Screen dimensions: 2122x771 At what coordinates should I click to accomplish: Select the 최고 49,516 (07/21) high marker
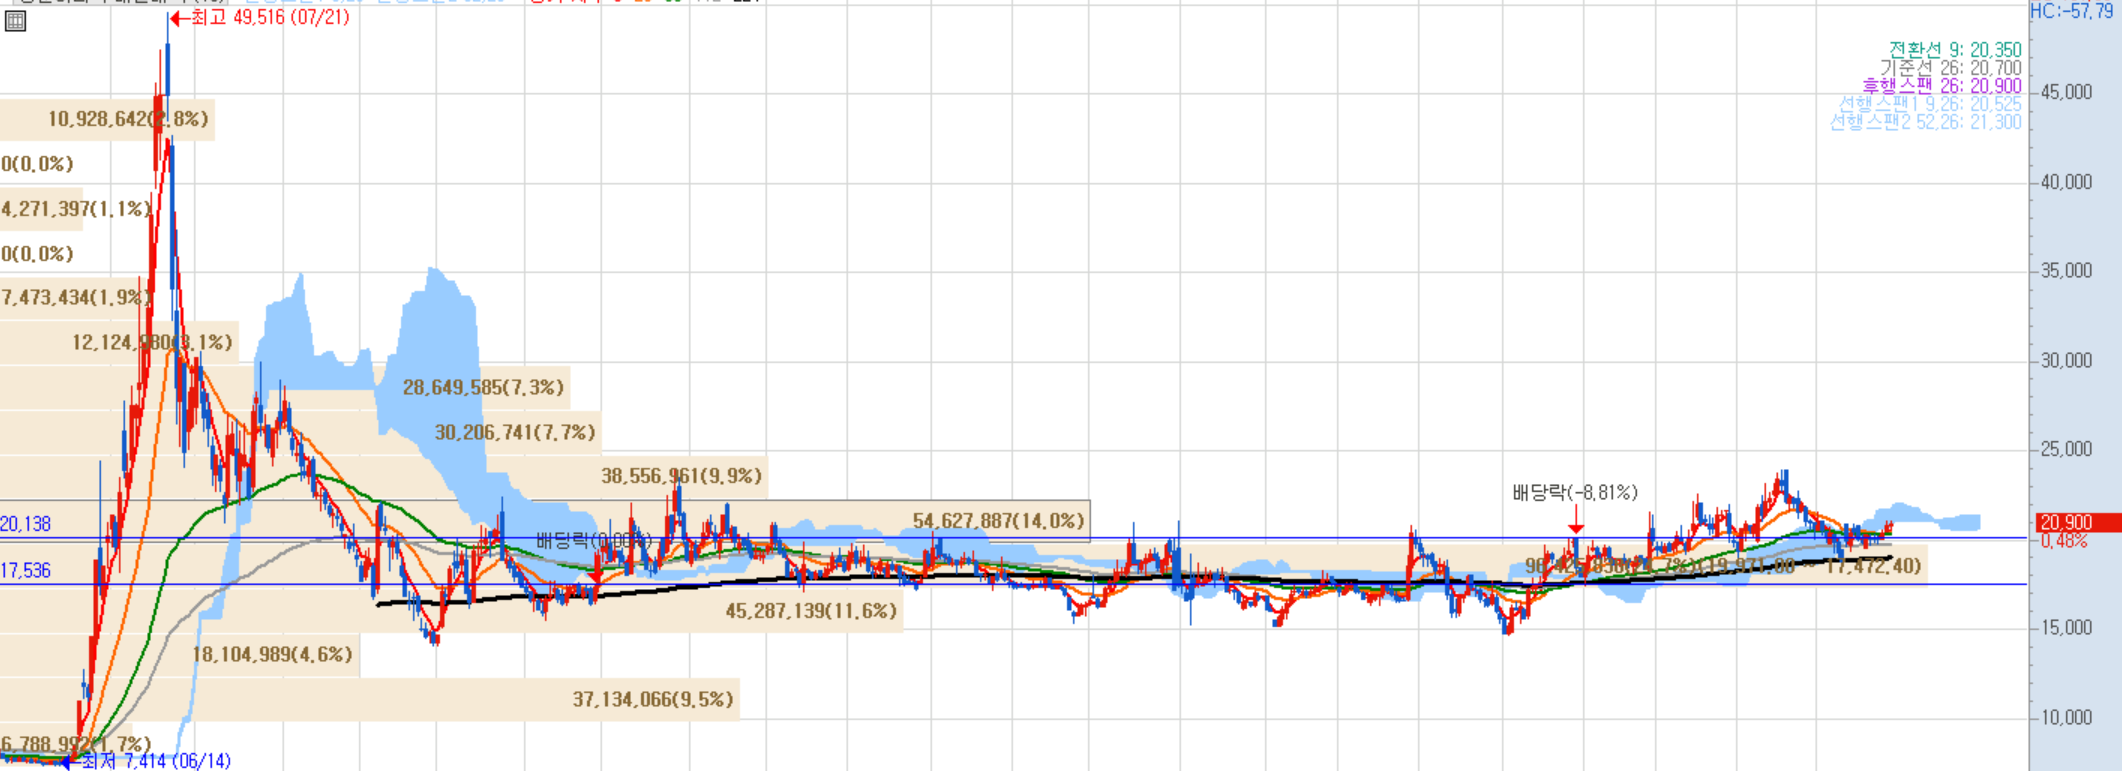[260, 18]
